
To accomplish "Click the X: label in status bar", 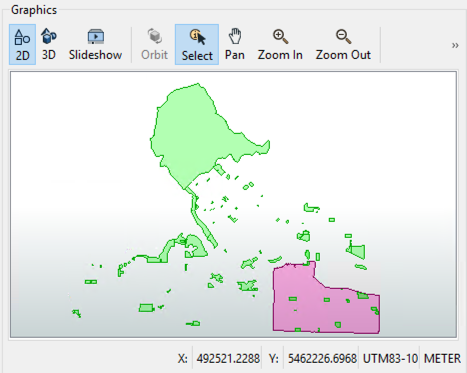I will 182,359.
